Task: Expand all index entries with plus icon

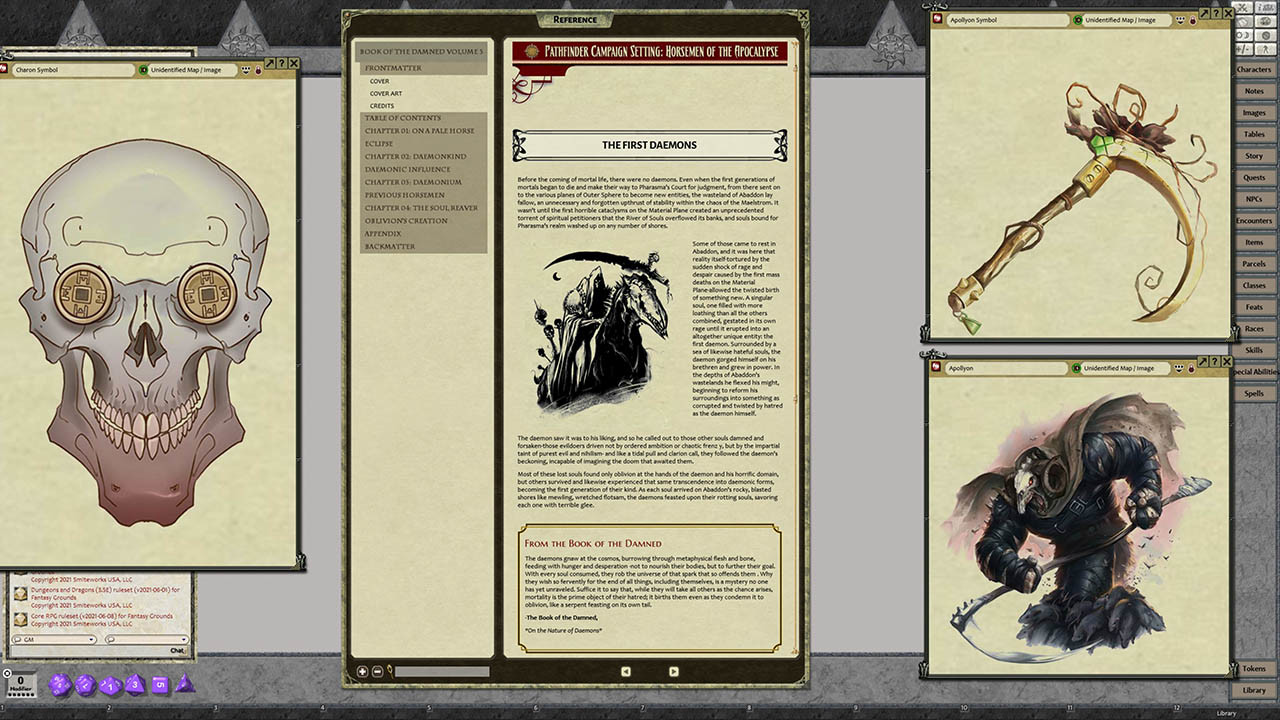Action: 363,672
